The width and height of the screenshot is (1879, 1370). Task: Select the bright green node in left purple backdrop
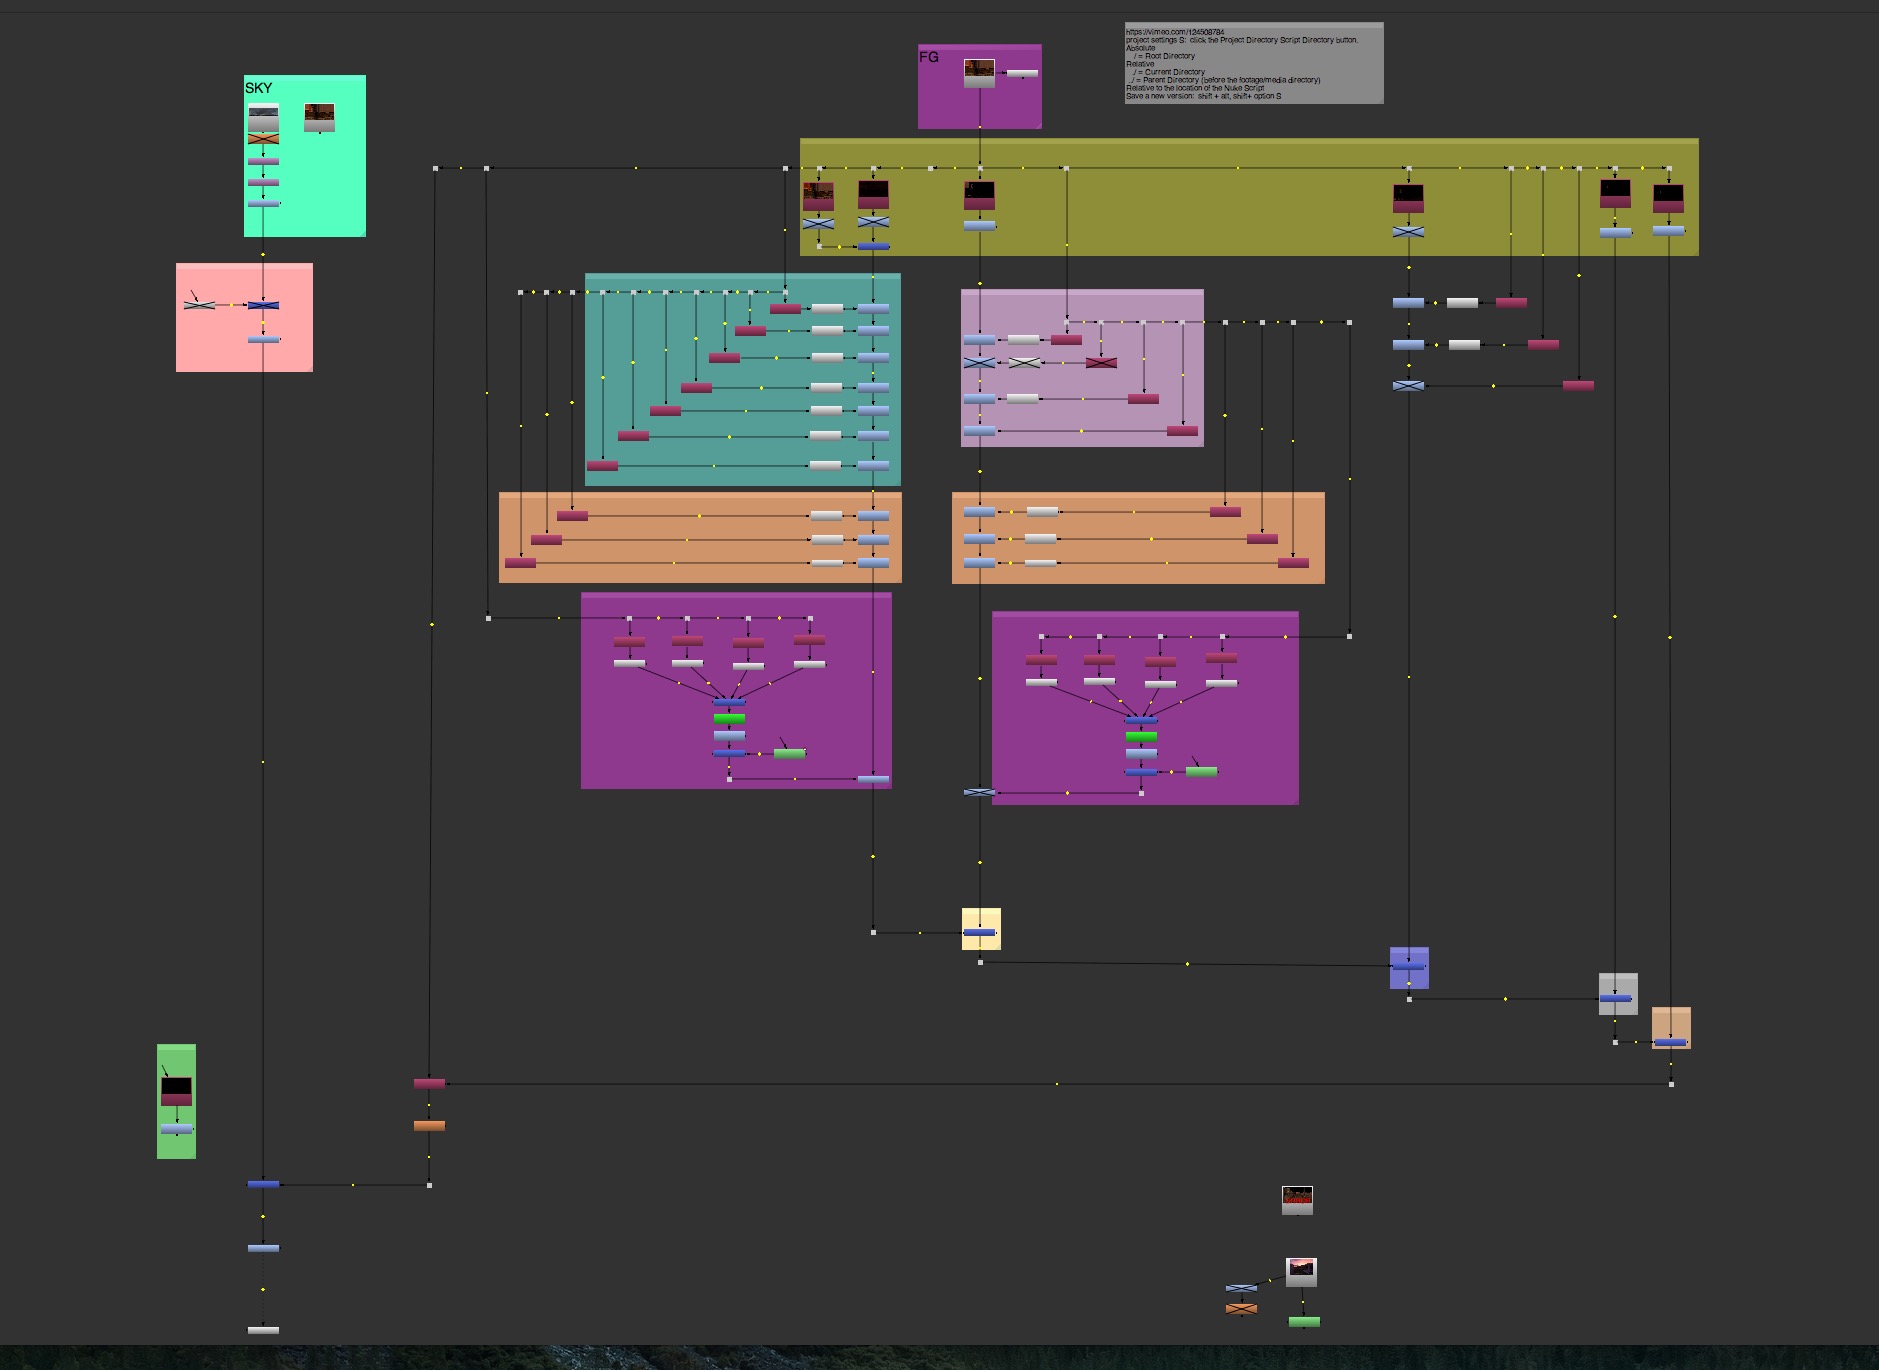coord(729,718)
